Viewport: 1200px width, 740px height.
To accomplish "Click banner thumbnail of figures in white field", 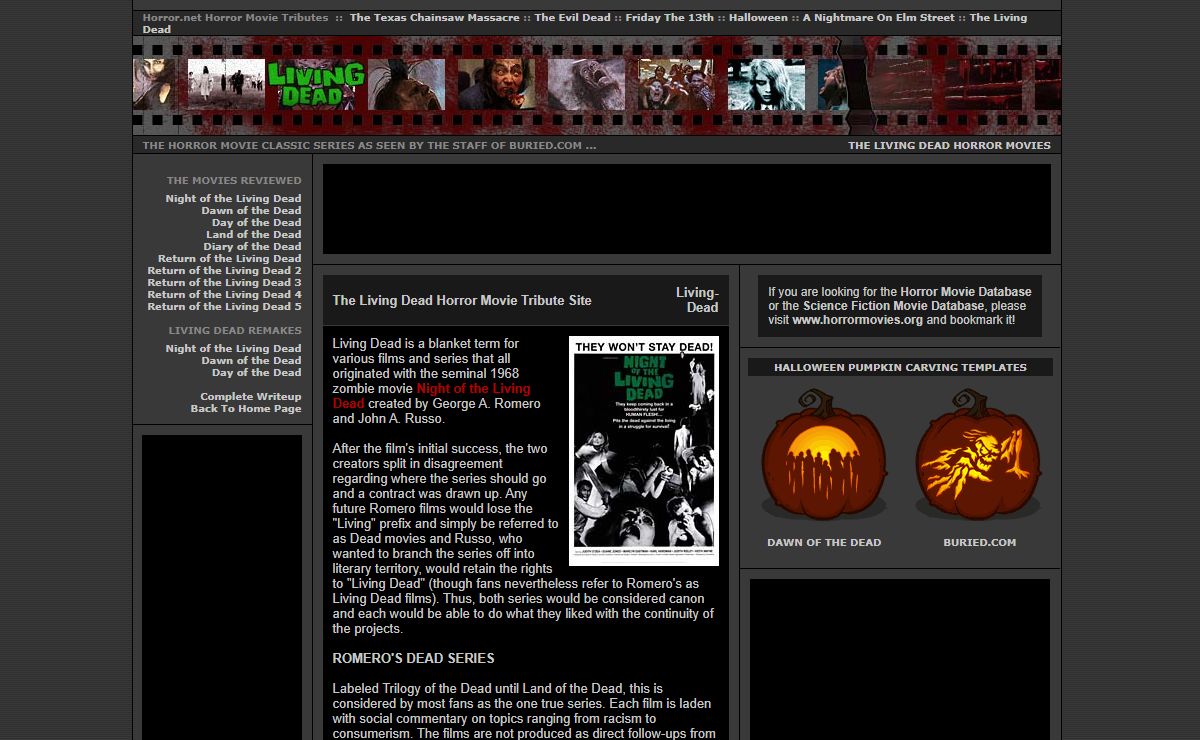I will click(x=226, y=84).
